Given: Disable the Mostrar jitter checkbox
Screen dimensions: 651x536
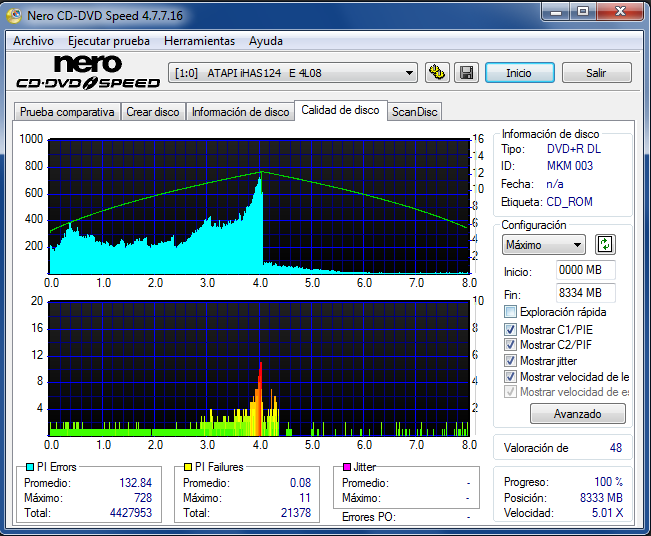Looking at the screenshot, I should click(x=510, y=361).
